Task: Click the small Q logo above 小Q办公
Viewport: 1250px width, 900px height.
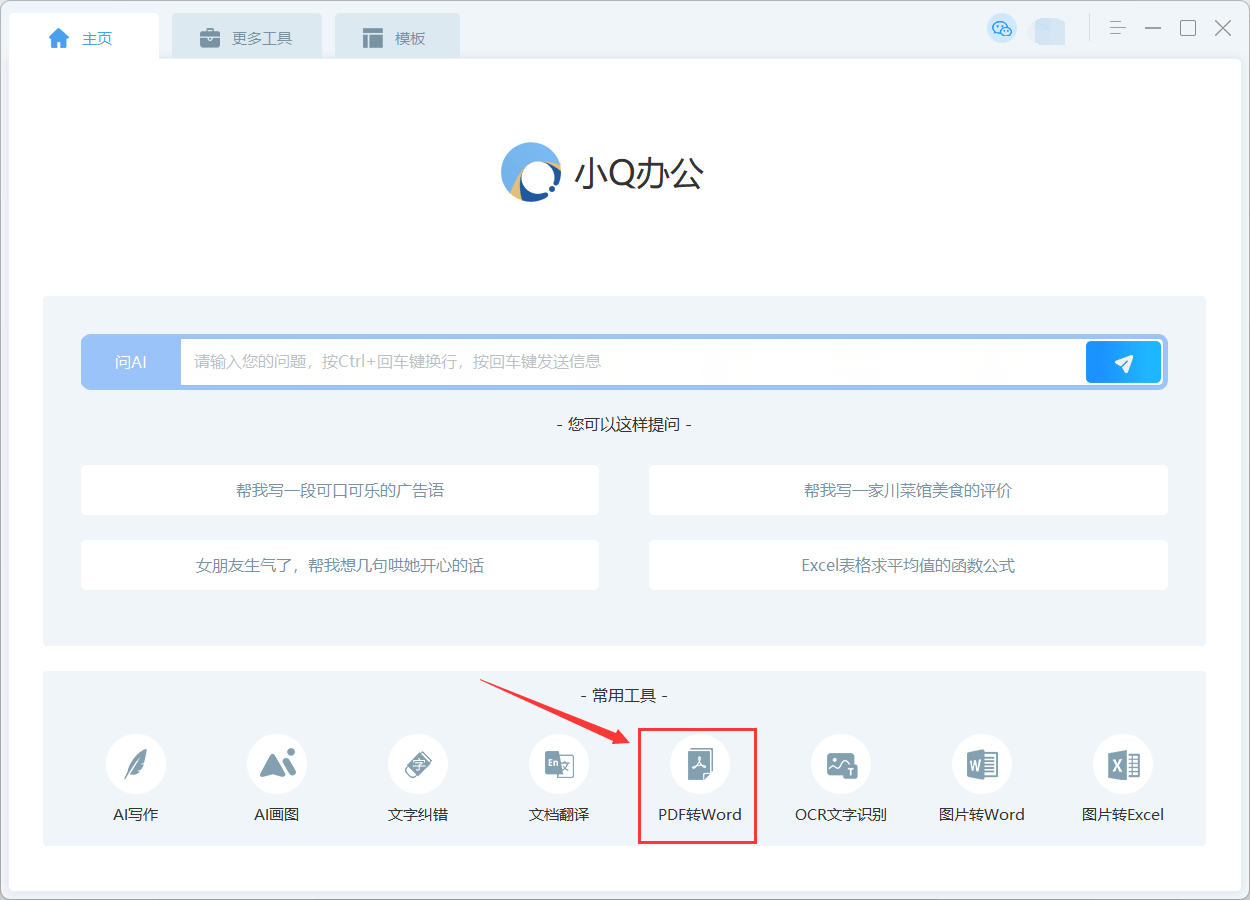Action: click(530, 171)
